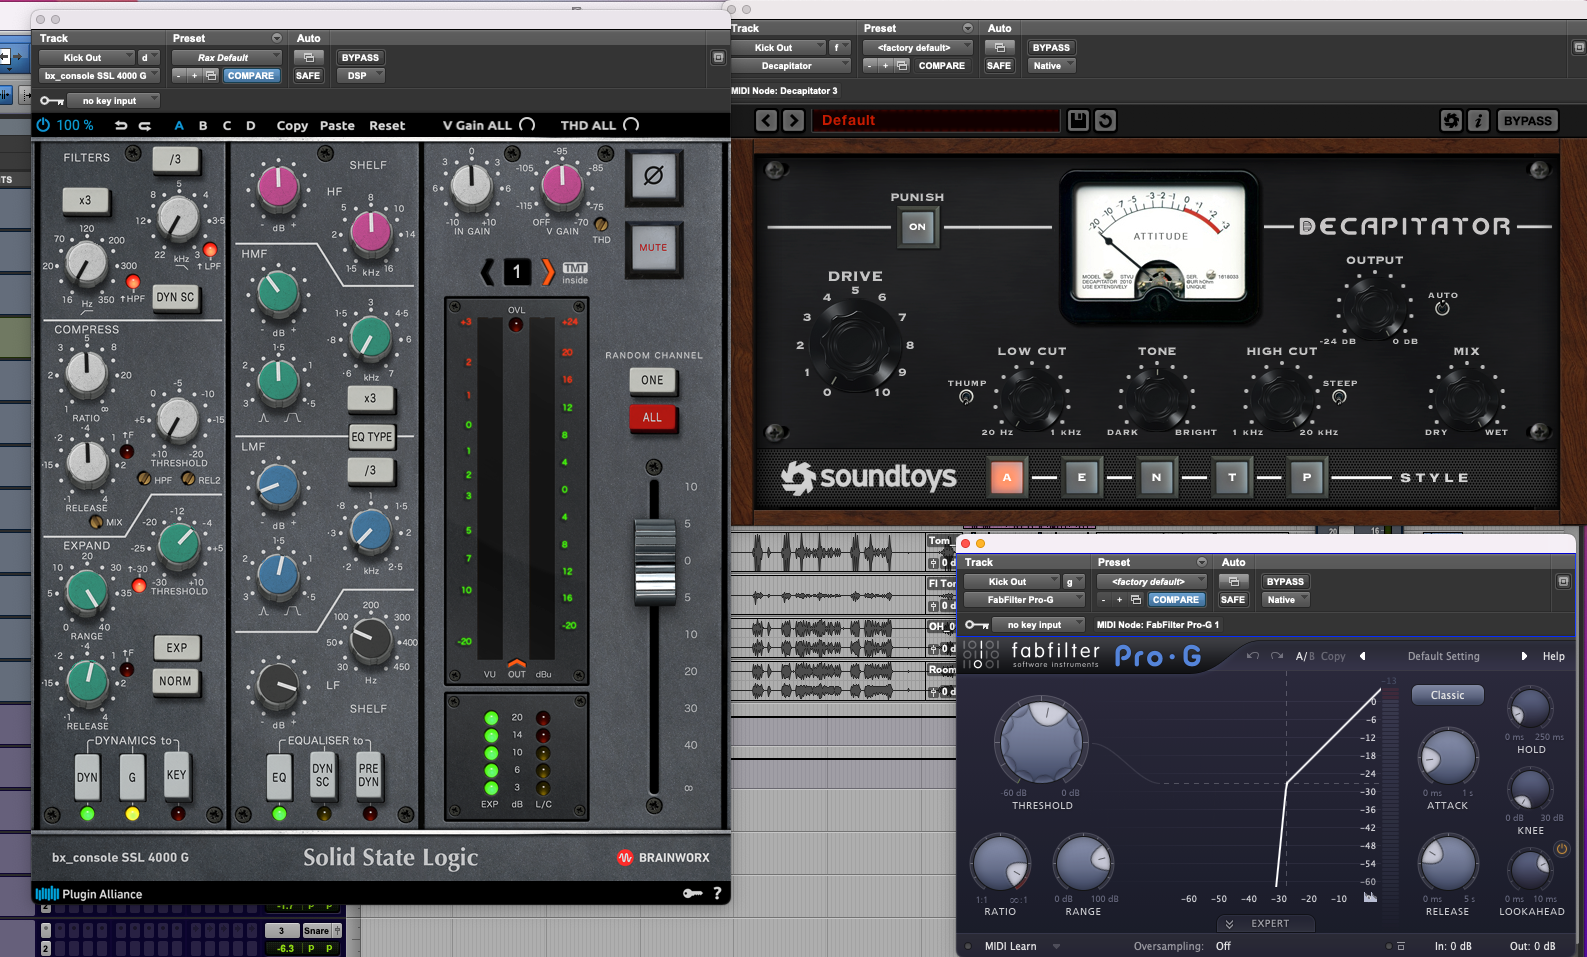Select previous Pro-G preset arrow
The image size is (1587, 957).
click(1362, 656)
